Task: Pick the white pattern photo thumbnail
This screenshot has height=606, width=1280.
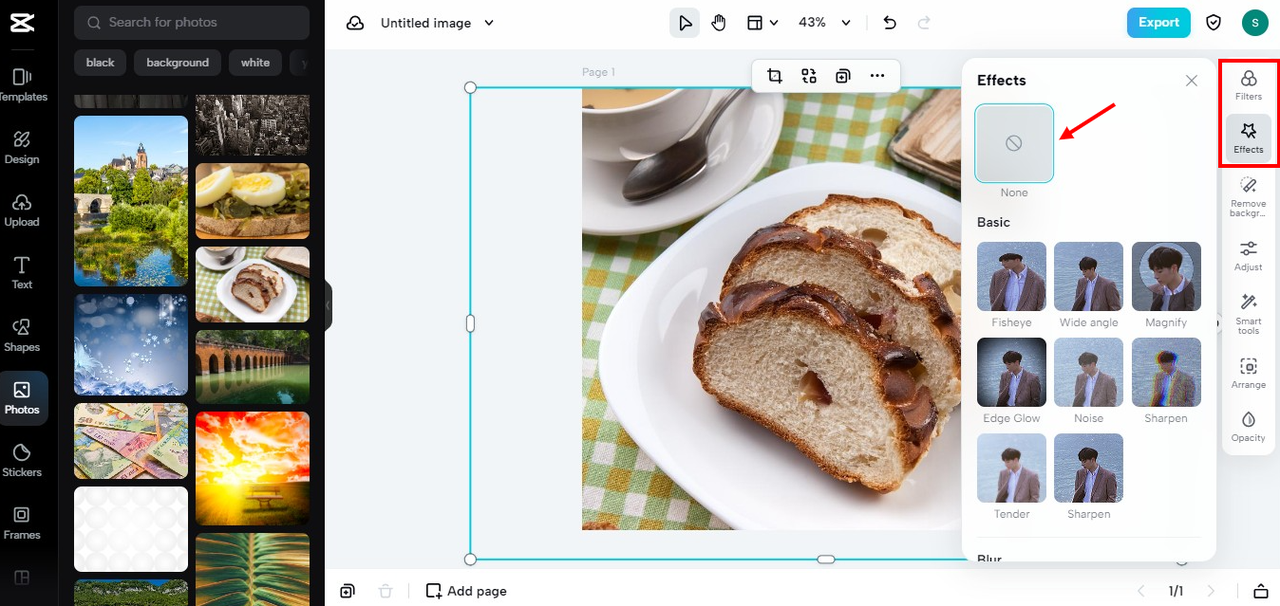Action: tap(131, 529)
